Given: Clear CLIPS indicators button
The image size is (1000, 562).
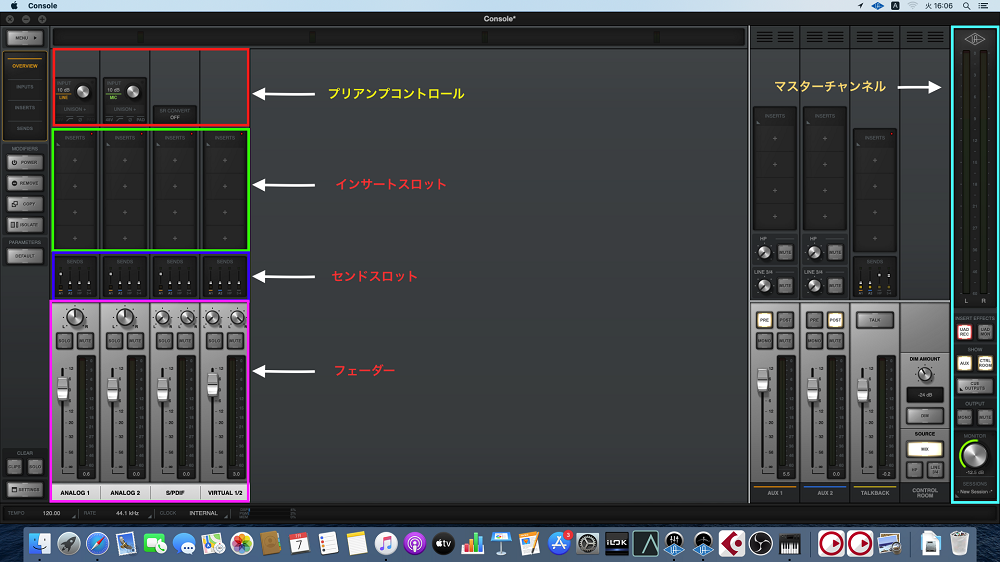Looking at the screenshot, I should point(15,467).
